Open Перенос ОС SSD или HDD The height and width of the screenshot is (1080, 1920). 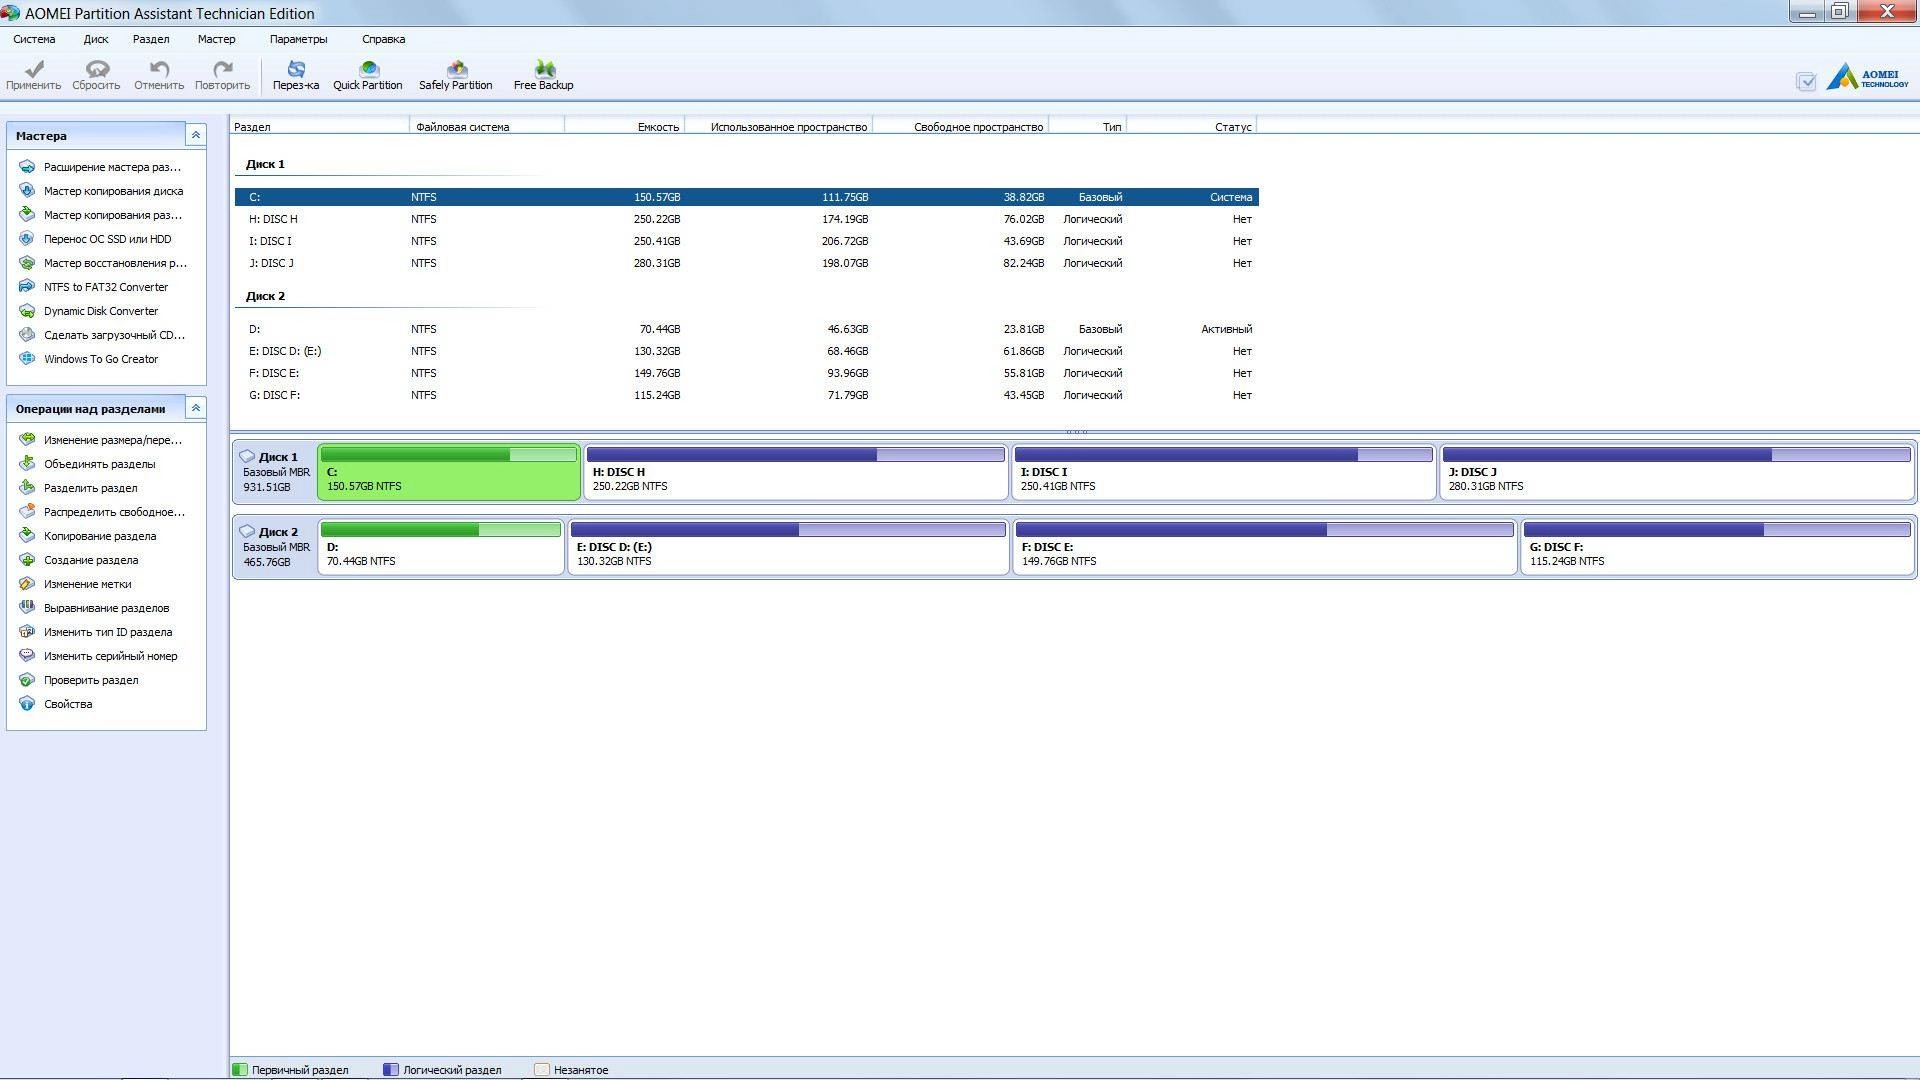pyautogui.click(x=95, y=239)
